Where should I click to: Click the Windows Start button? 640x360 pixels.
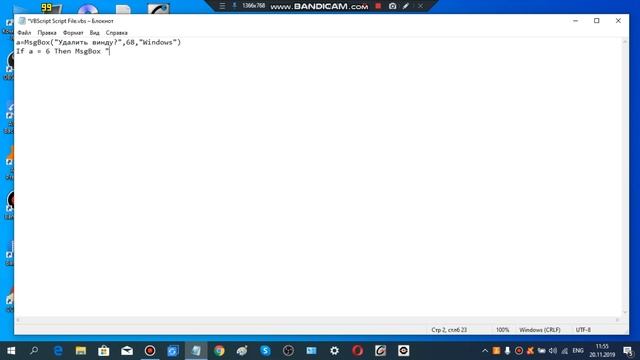coord(11,351)
